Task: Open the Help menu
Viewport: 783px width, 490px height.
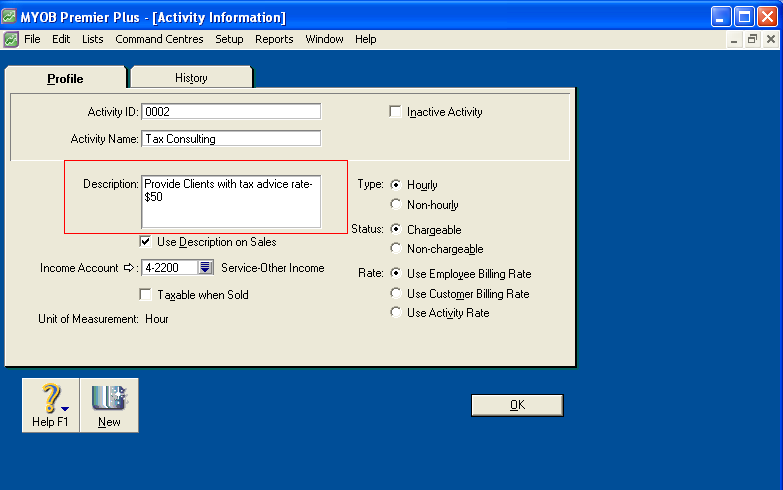Action: click(x=366, y=39)
